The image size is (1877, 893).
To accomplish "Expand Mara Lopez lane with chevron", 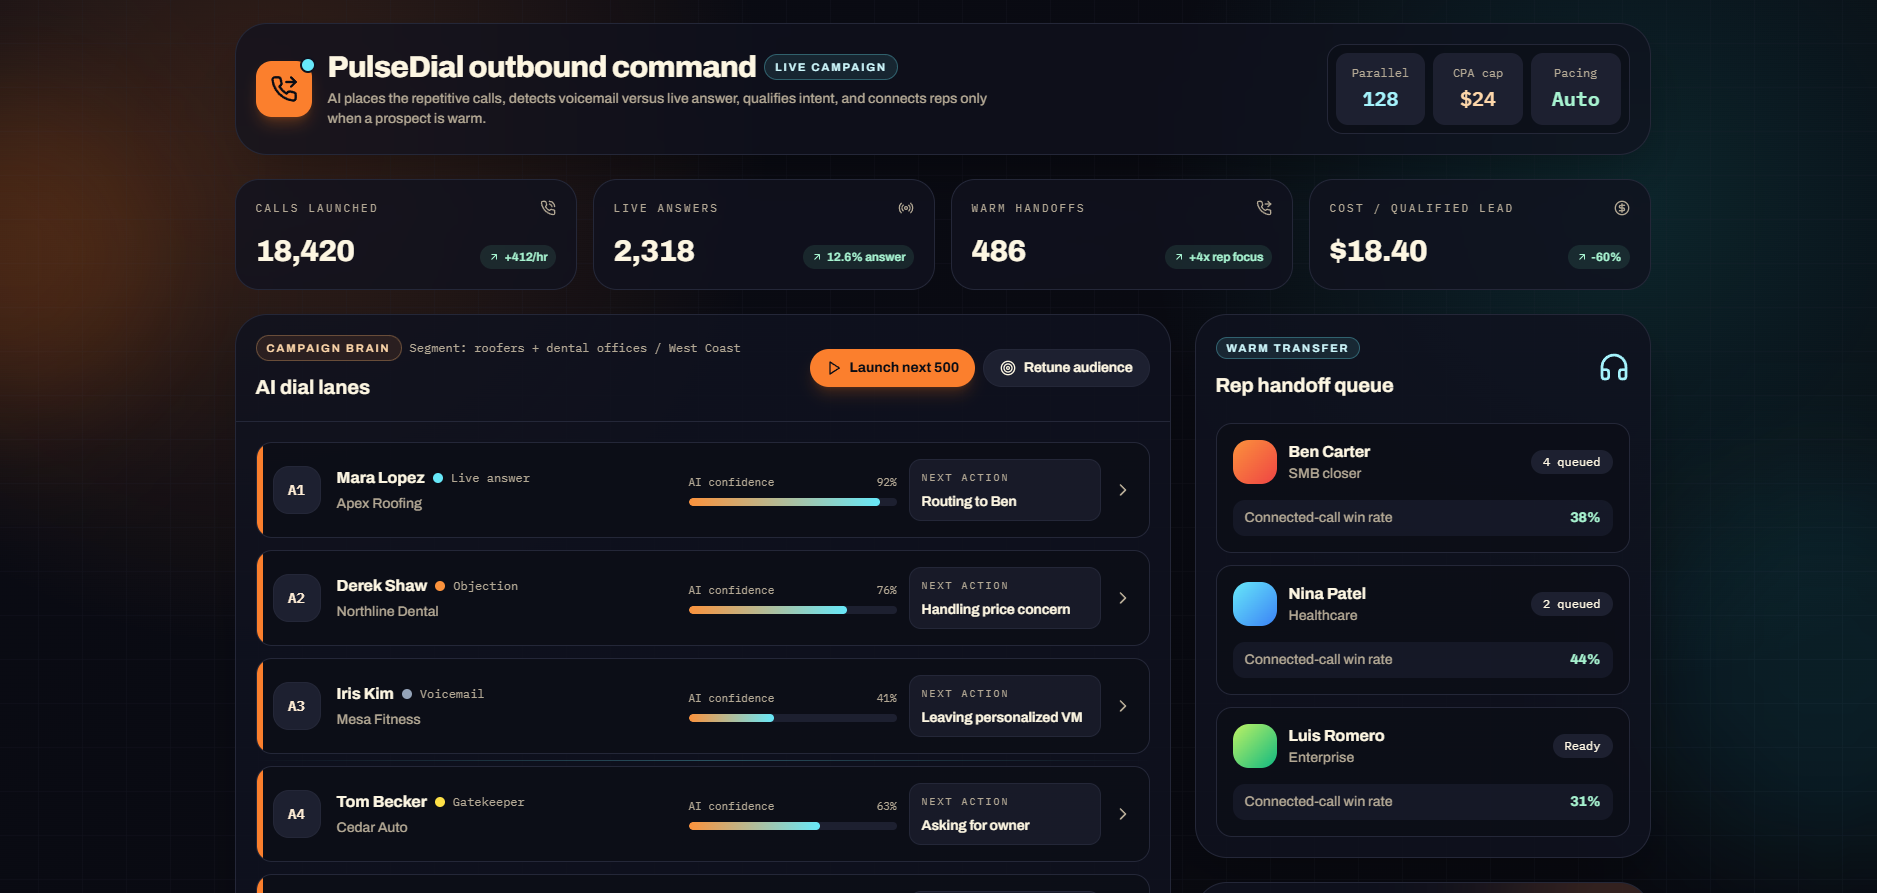I will (1123, 490).
